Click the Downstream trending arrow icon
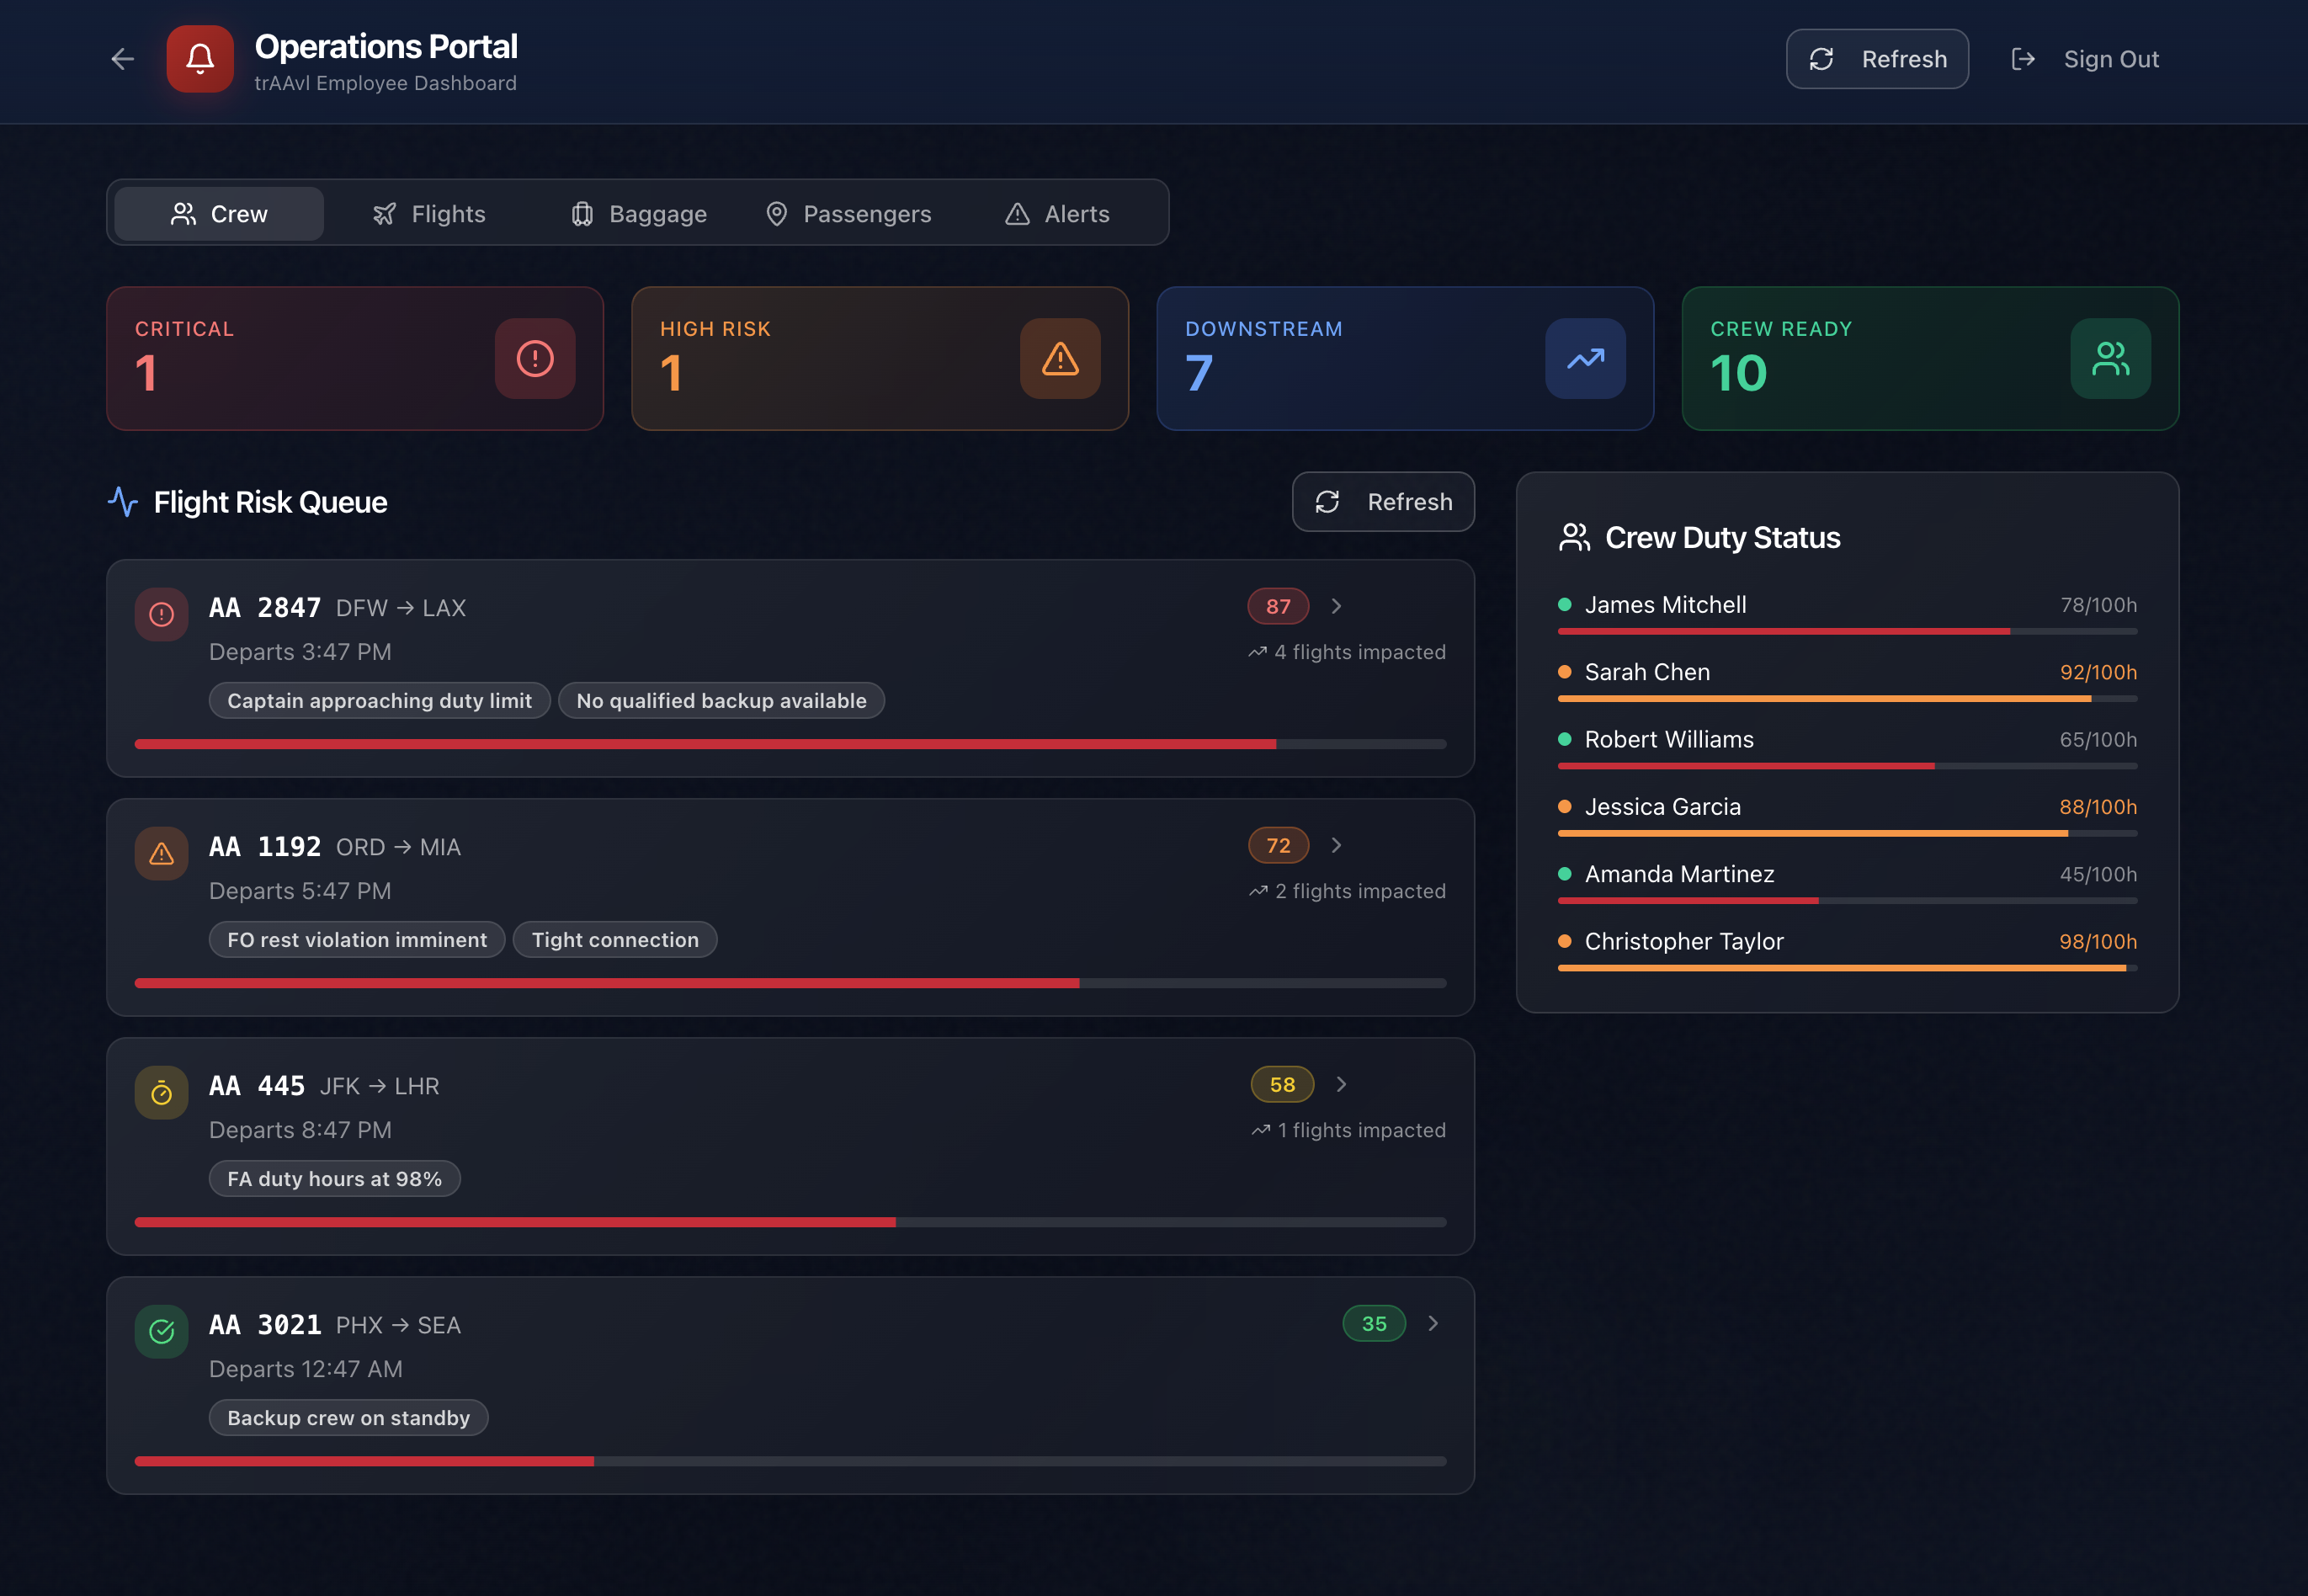The image size is (2308, 1596). [x=1585, y=359]
